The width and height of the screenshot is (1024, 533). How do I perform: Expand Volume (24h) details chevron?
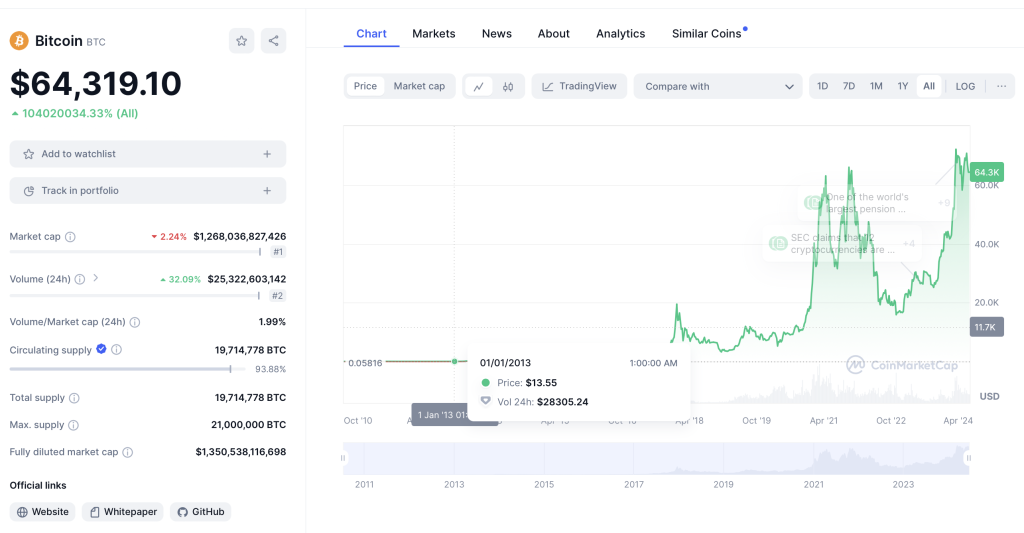pyautogui.click(x=95, y=278)
